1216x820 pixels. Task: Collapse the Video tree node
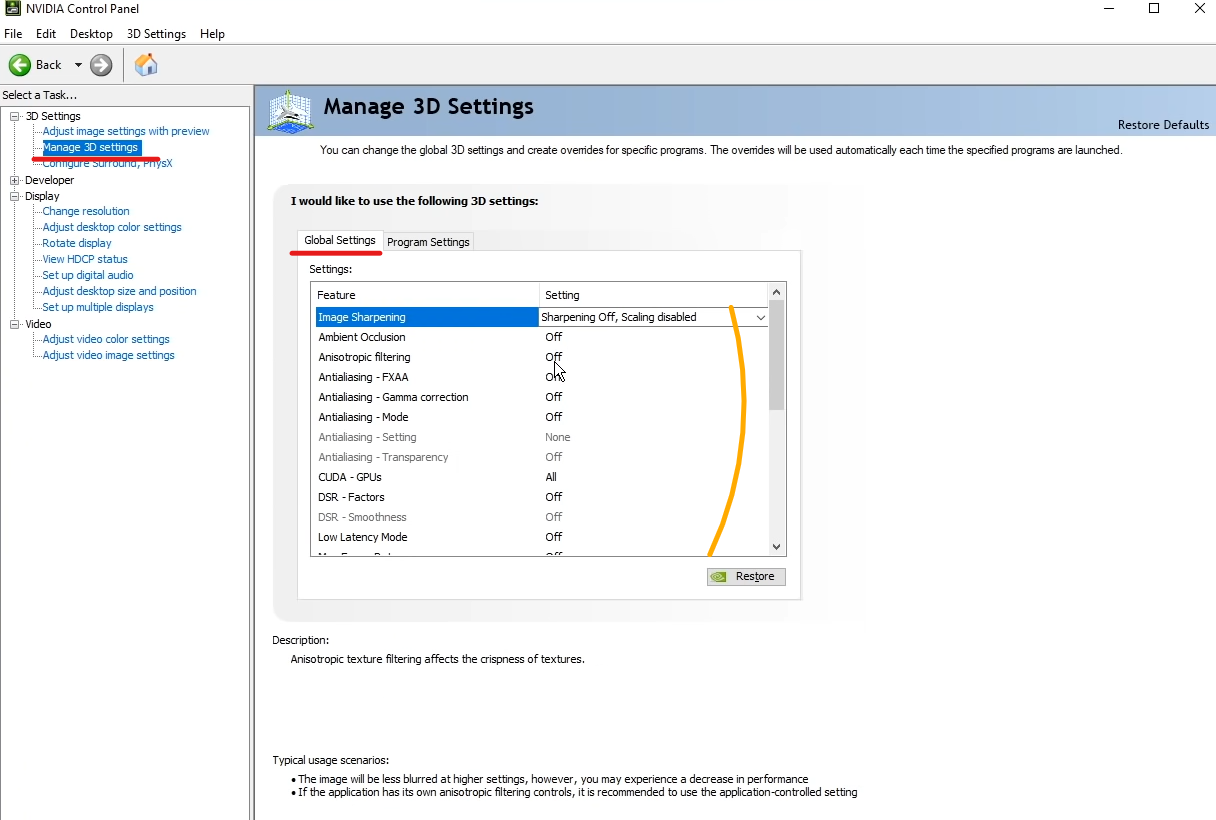pyautogui.click(x=15, y=324)
